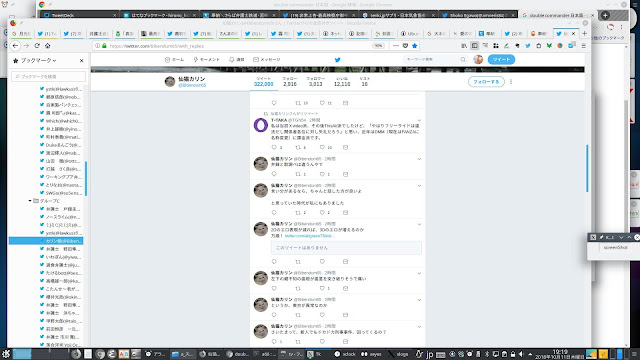640x360 pixels.
Task: Click xclock item in taskbar
Action: [344, 354]
